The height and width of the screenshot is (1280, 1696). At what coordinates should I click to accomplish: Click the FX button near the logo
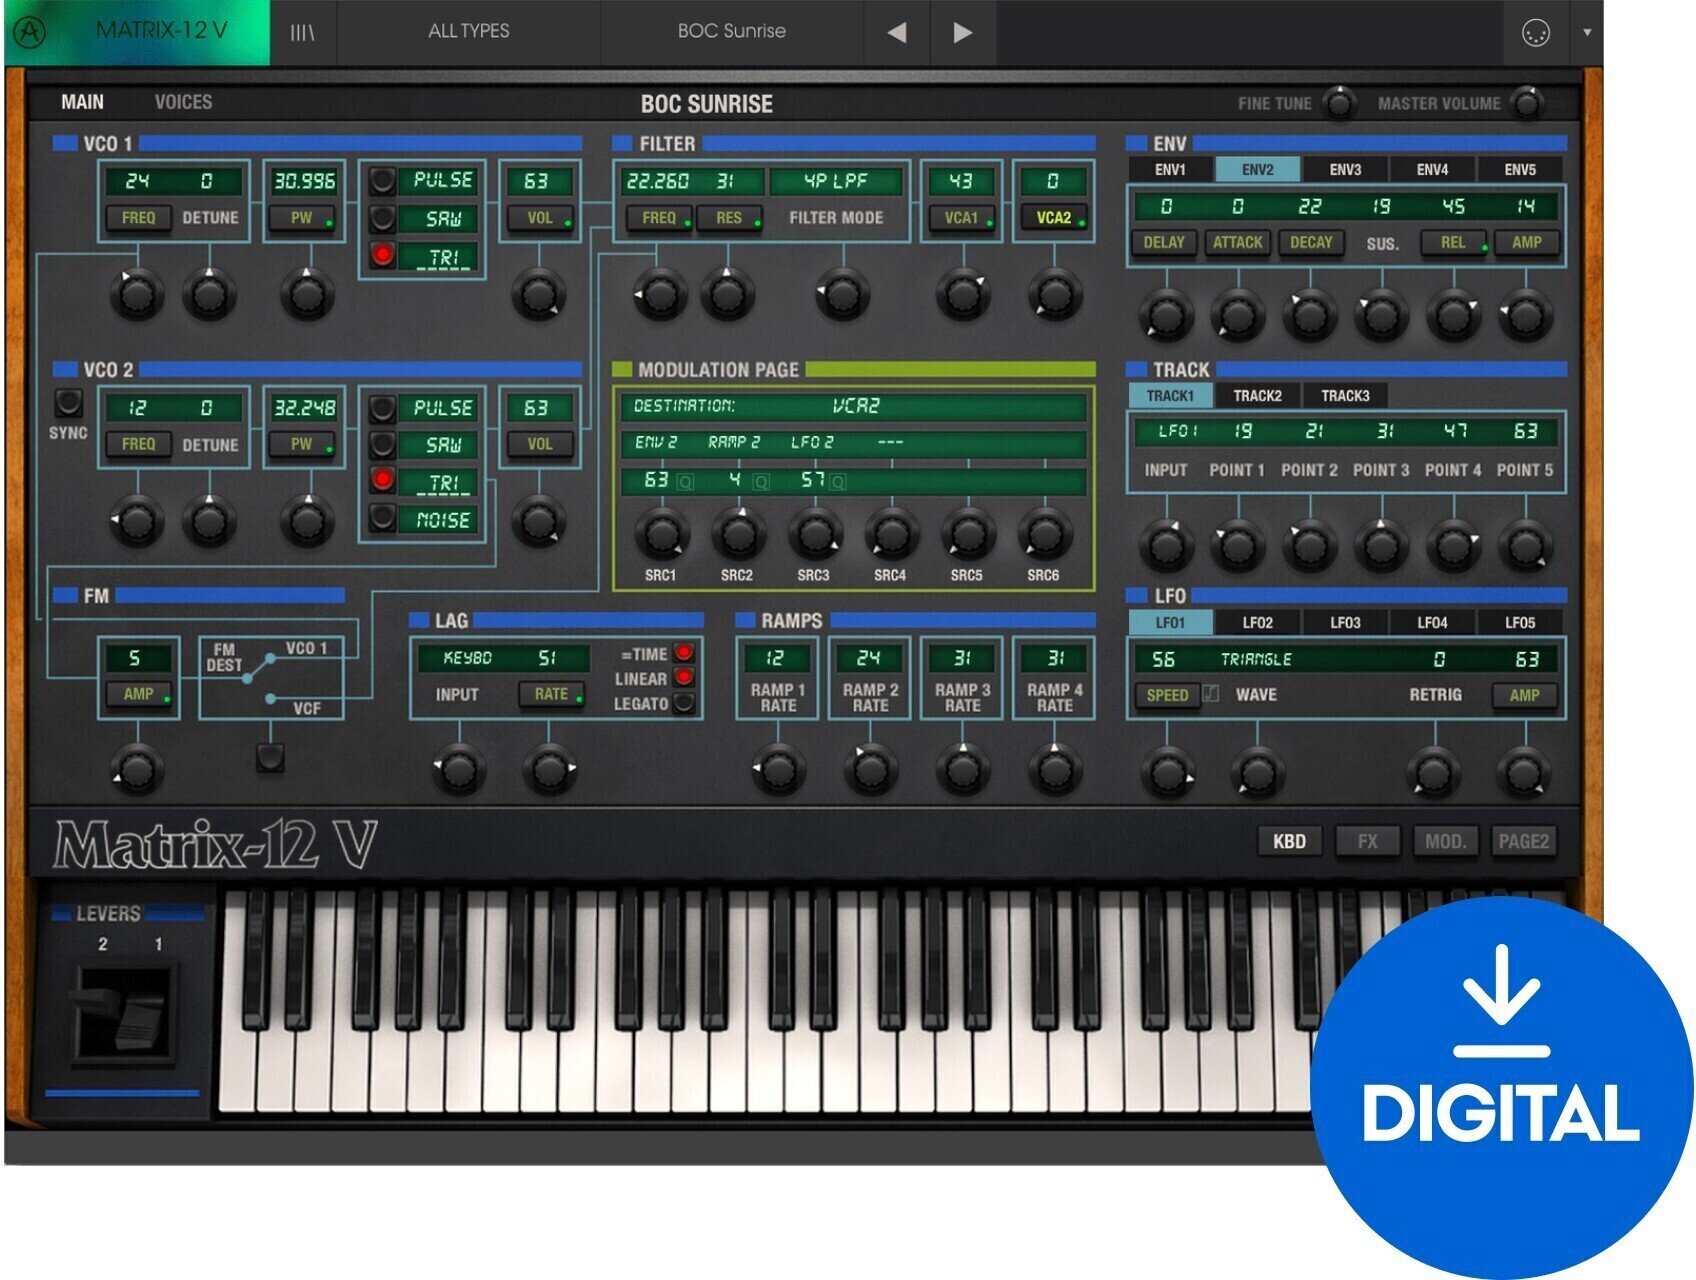pyautogui.click(x=1367, y=841)
